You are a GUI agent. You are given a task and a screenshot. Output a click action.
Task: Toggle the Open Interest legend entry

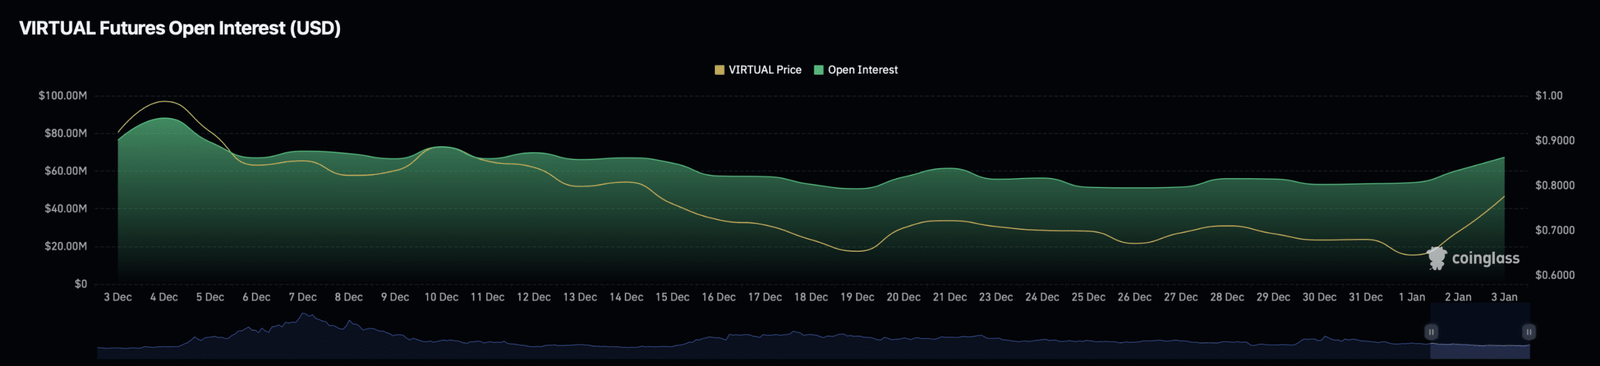(x=856, y=70)
